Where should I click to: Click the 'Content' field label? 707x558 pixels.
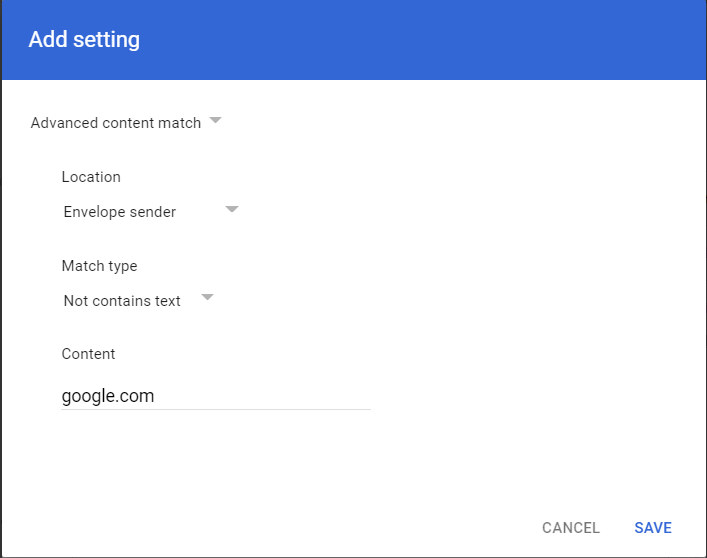click(88, 354)
